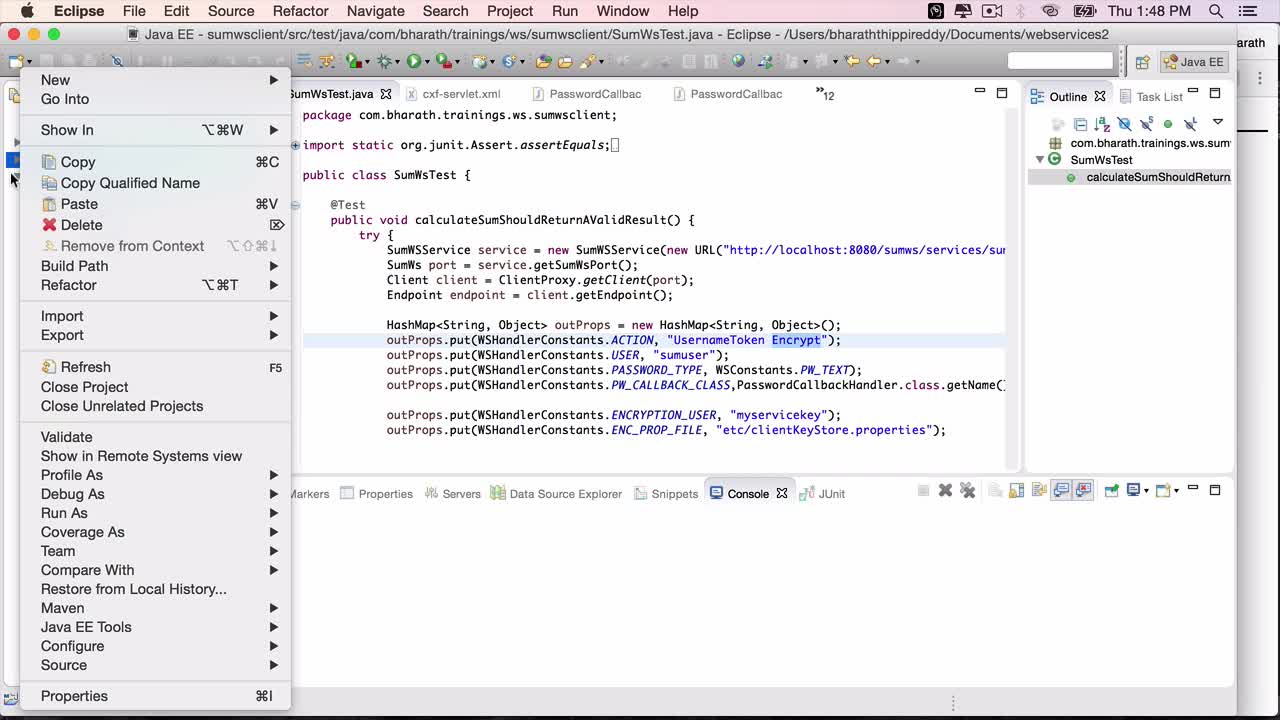Open hidden editor tabs list »12
Image resolution: width=1280 pixels, height=720 pixels.
point(825,94)
